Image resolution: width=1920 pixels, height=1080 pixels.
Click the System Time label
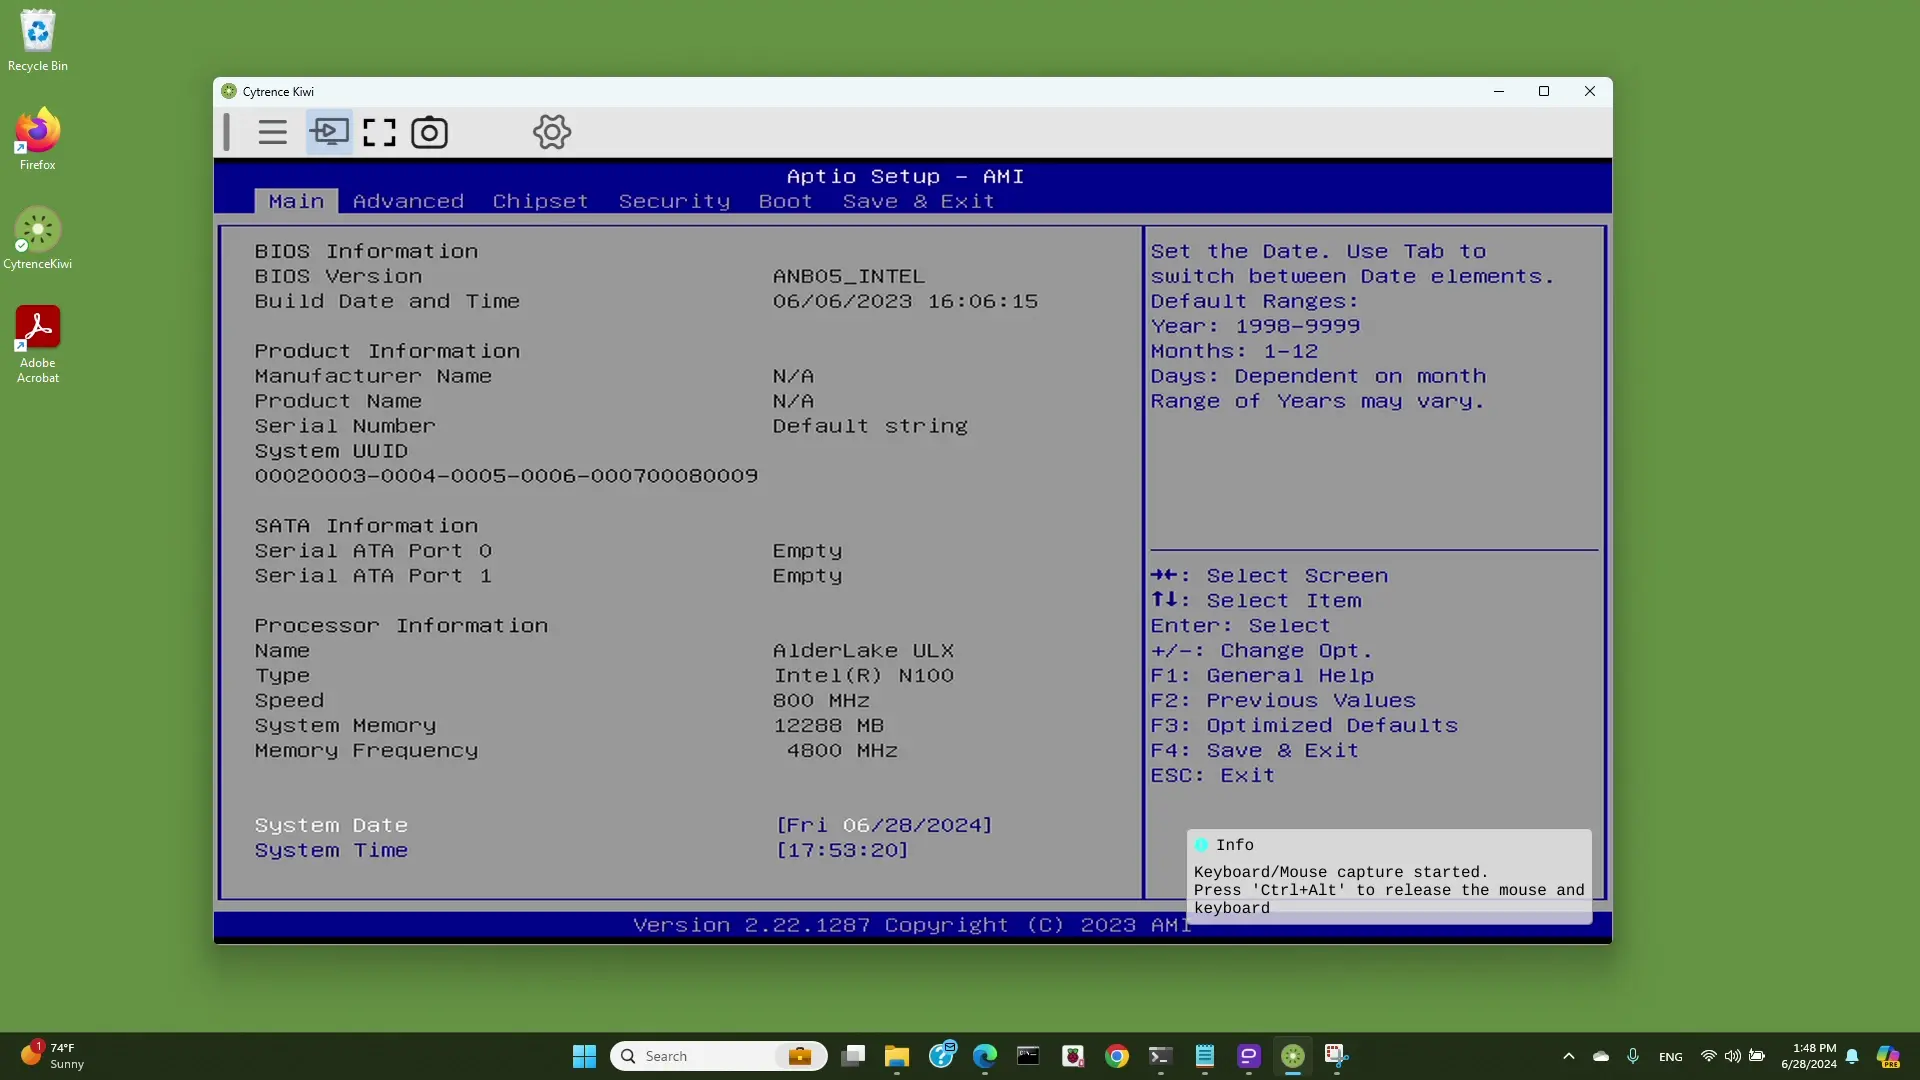click(331, 850)
